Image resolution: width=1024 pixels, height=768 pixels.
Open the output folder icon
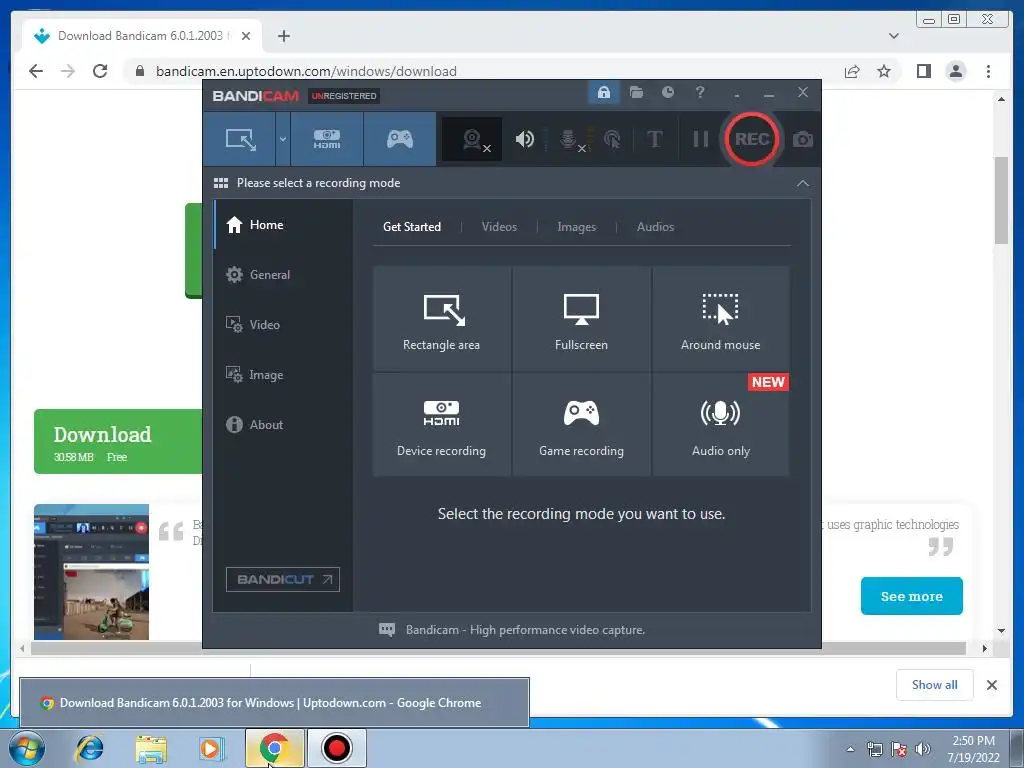pos(636,92)
